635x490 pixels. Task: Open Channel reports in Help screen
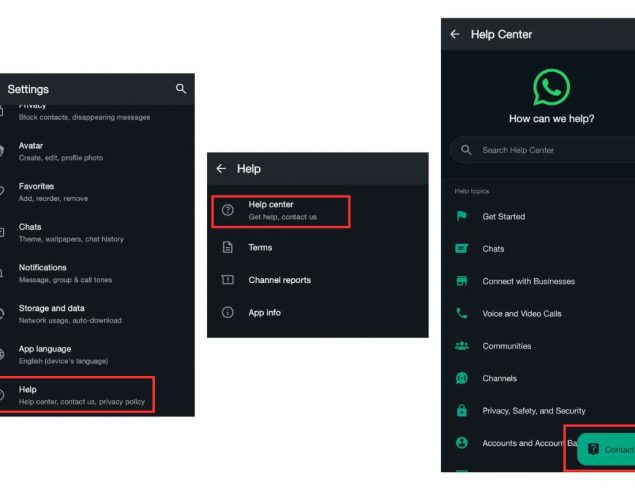click(318, 280)
